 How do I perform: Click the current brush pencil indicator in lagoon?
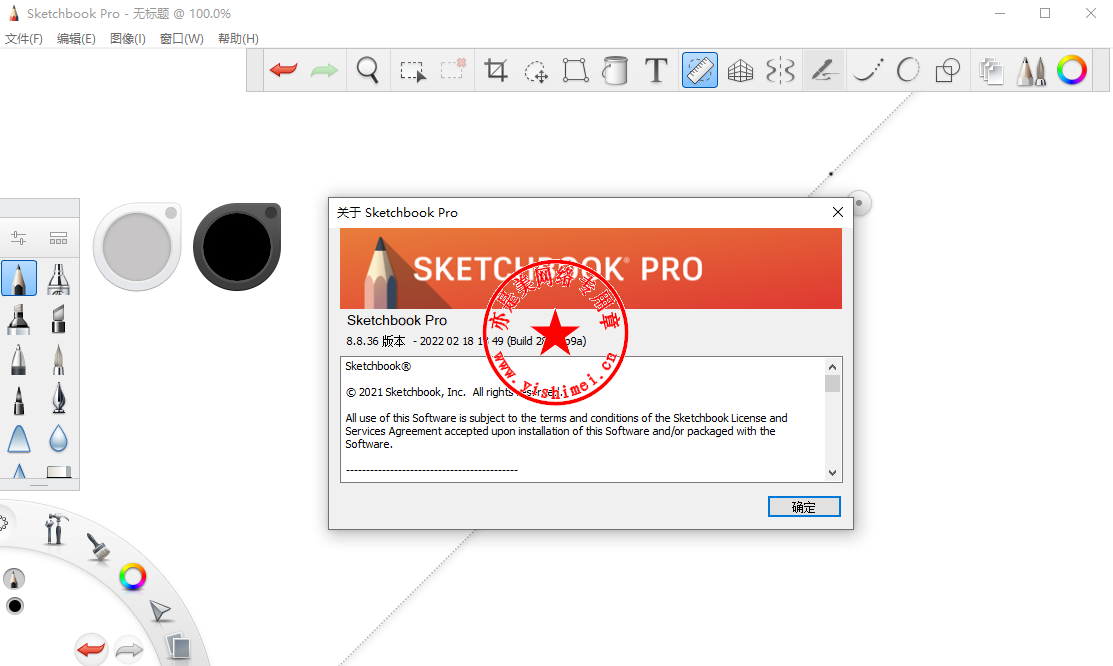click(13, 579)
